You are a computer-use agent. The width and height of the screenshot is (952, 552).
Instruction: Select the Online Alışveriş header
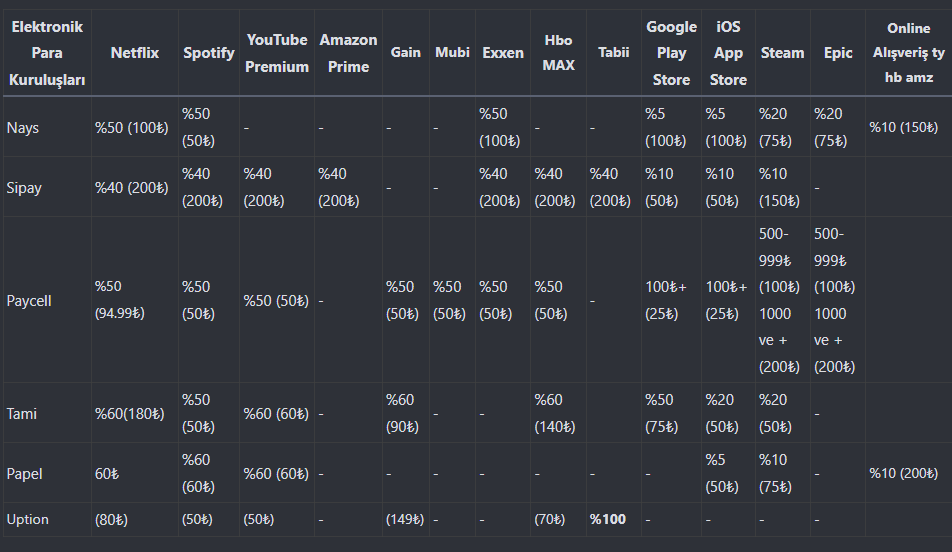(909, 53)
